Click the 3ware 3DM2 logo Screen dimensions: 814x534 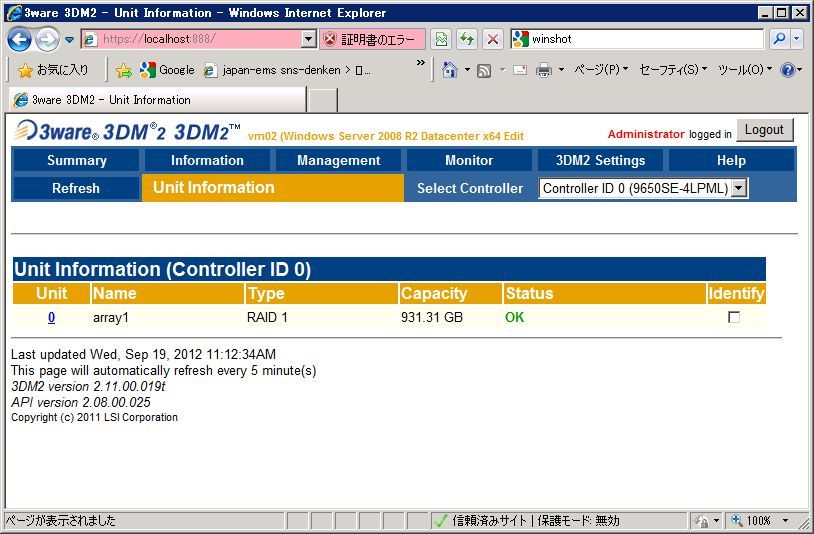pos(127,131)
